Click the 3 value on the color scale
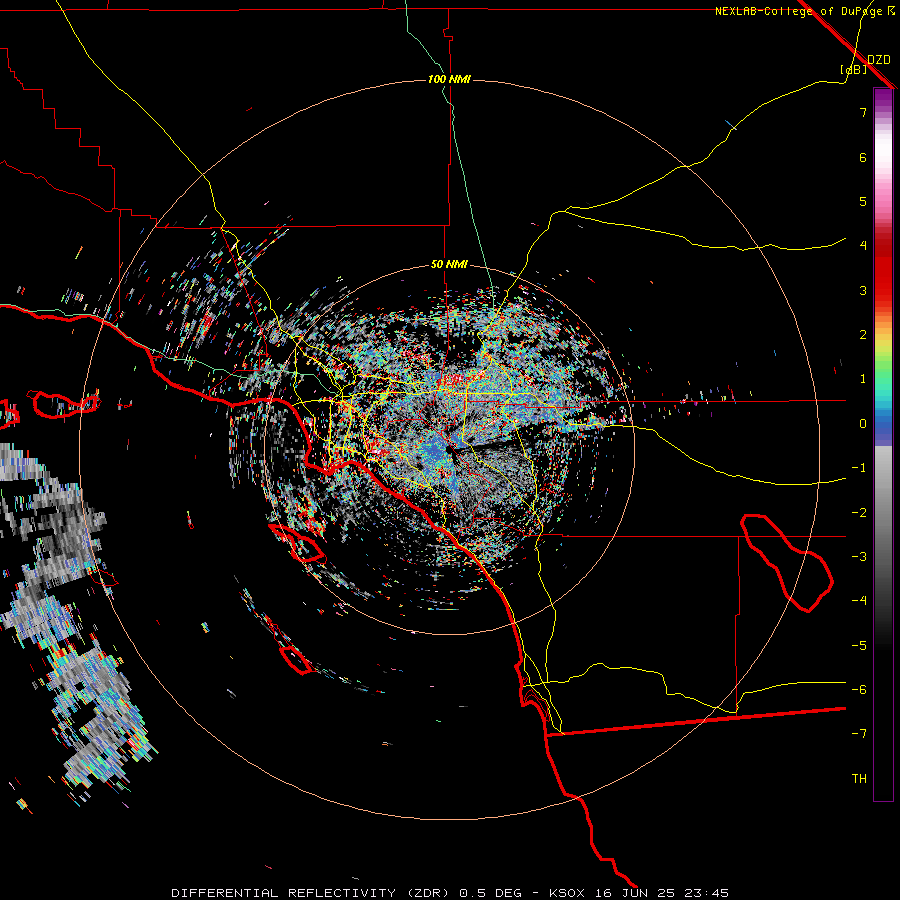This screenshot has height=900, width=900. 863,290
